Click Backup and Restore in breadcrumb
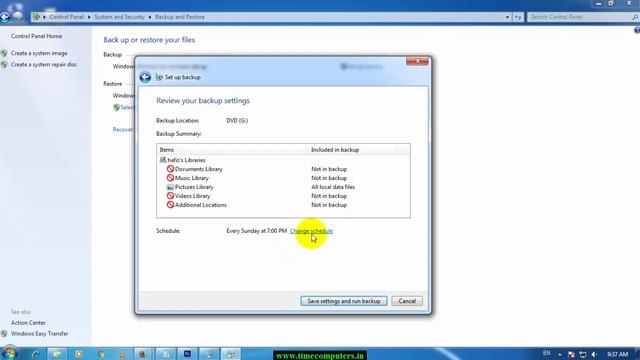 [x=180, y=17]
